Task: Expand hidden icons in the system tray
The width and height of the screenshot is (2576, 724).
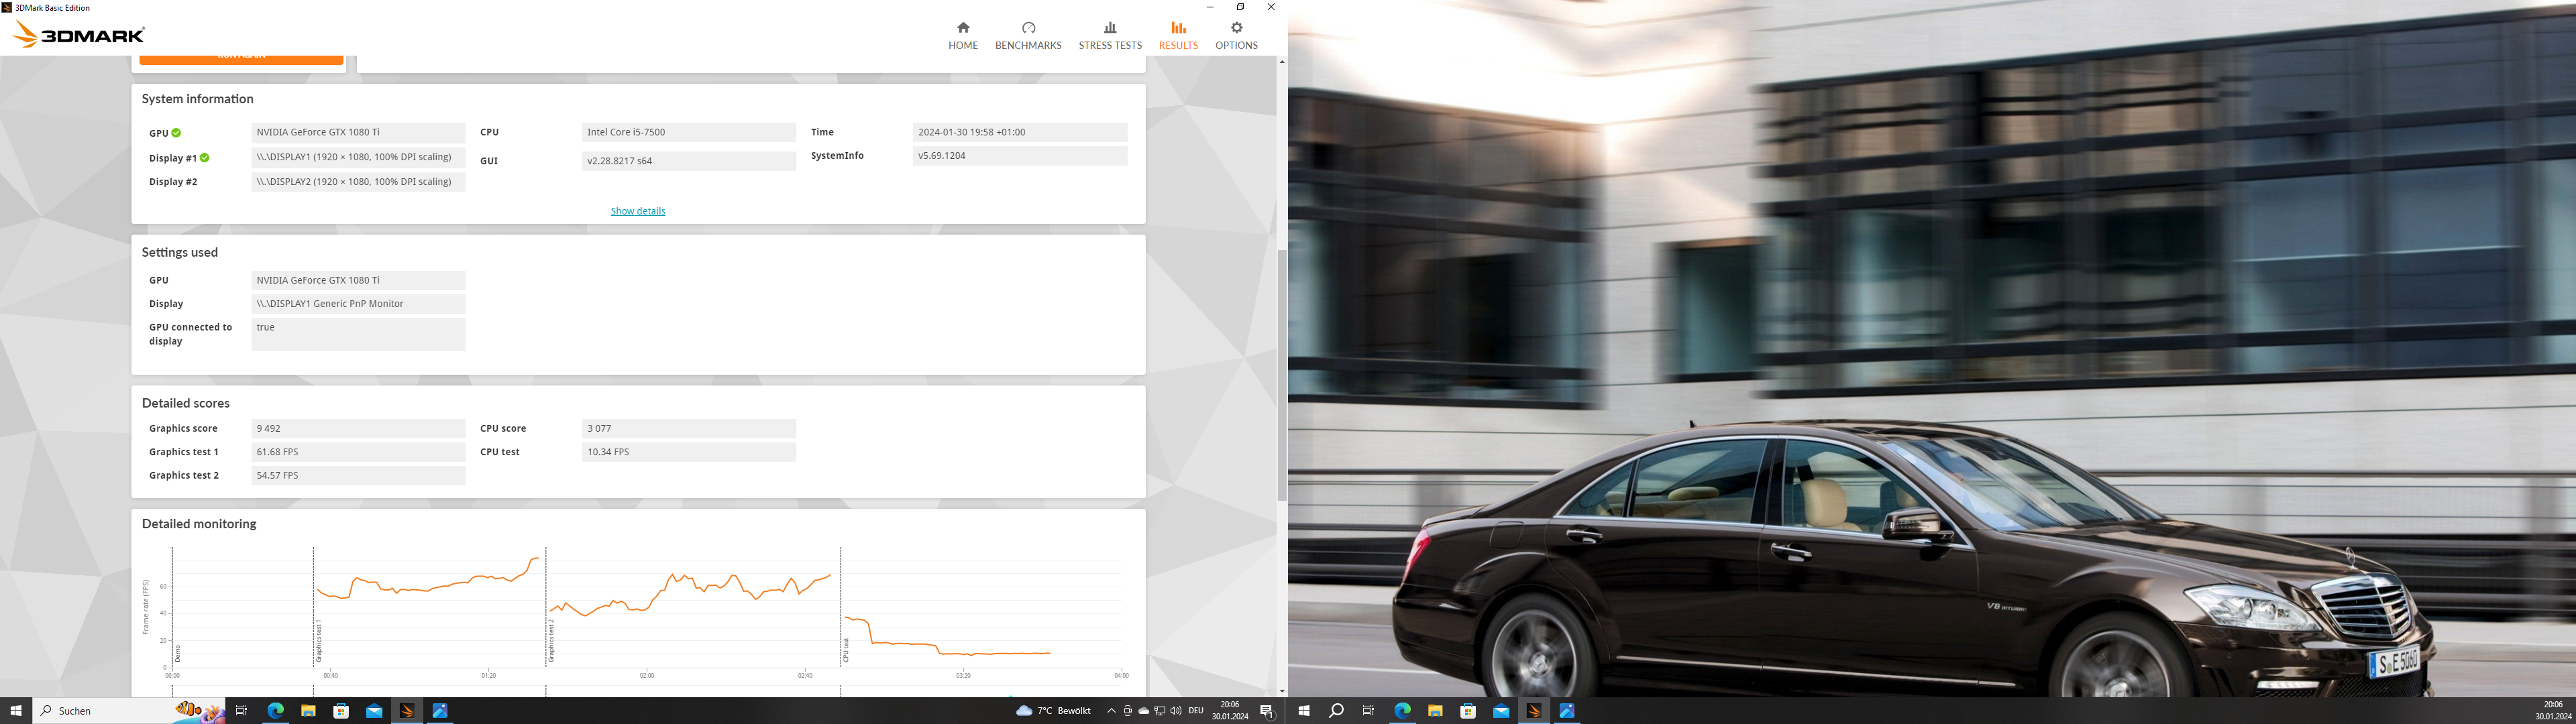Action: [1113, 711]
